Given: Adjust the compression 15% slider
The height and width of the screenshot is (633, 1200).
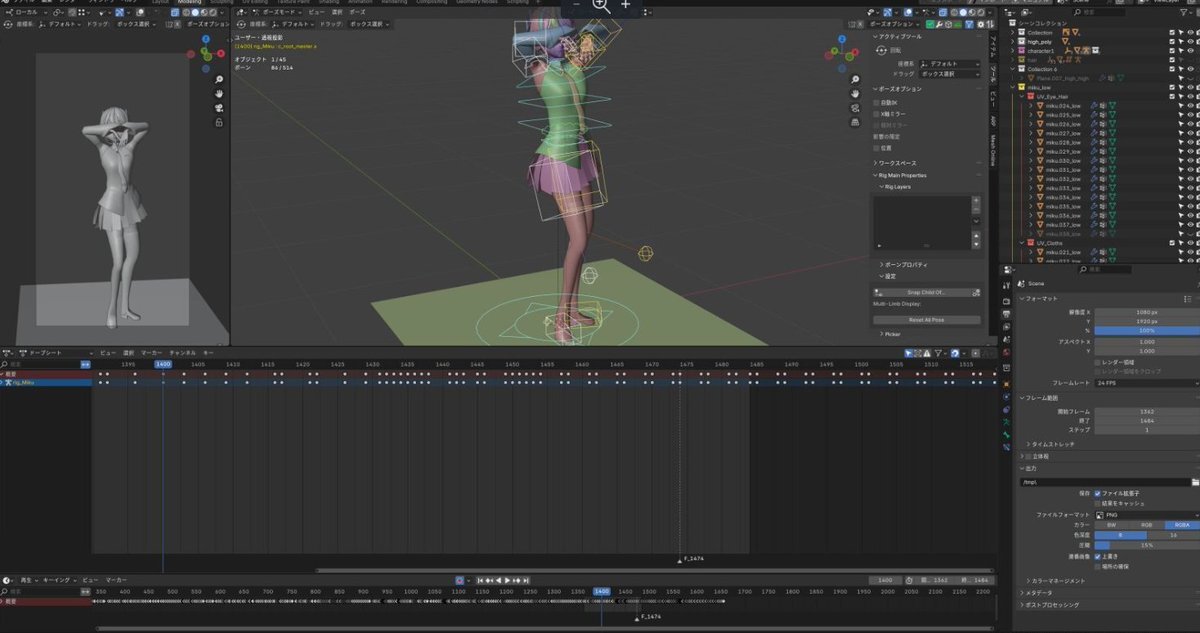Looking at the screenshot, I should tap(1147, 545).
